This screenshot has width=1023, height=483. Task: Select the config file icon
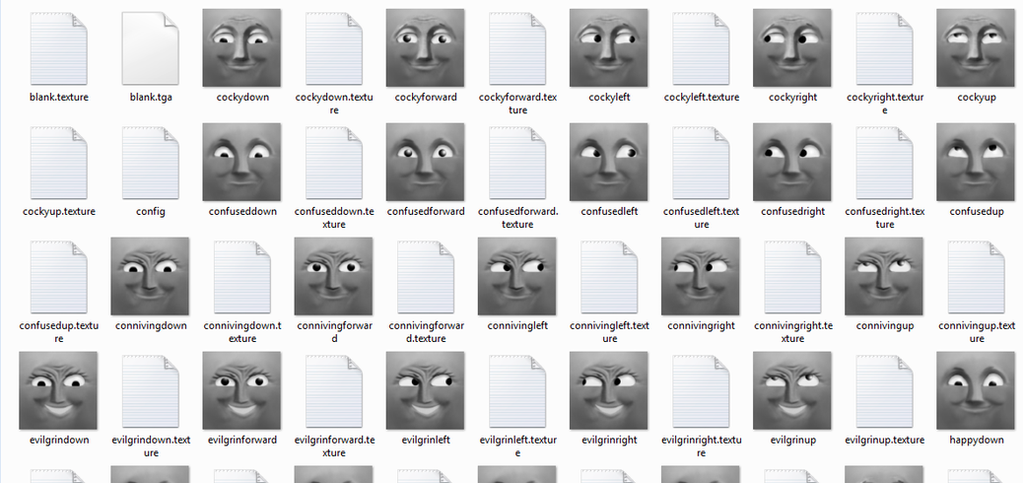[150, 163]
